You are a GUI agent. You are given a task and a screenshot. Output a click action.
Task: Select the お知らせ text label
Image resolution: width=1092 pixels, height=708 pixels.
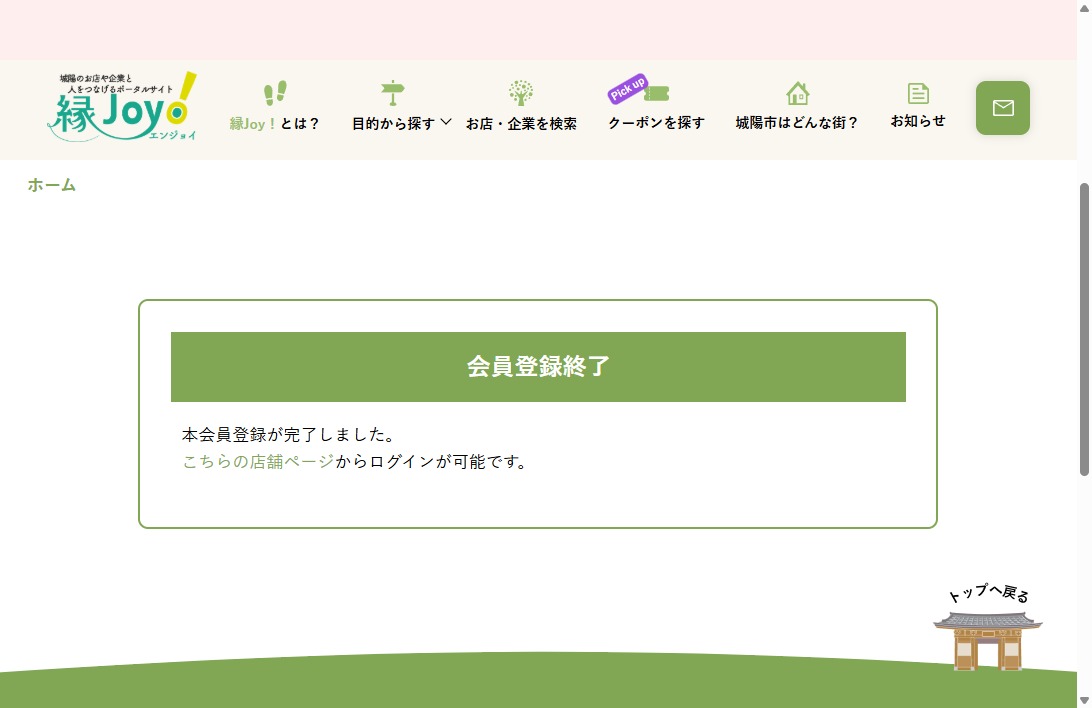(x=918, y=121)
